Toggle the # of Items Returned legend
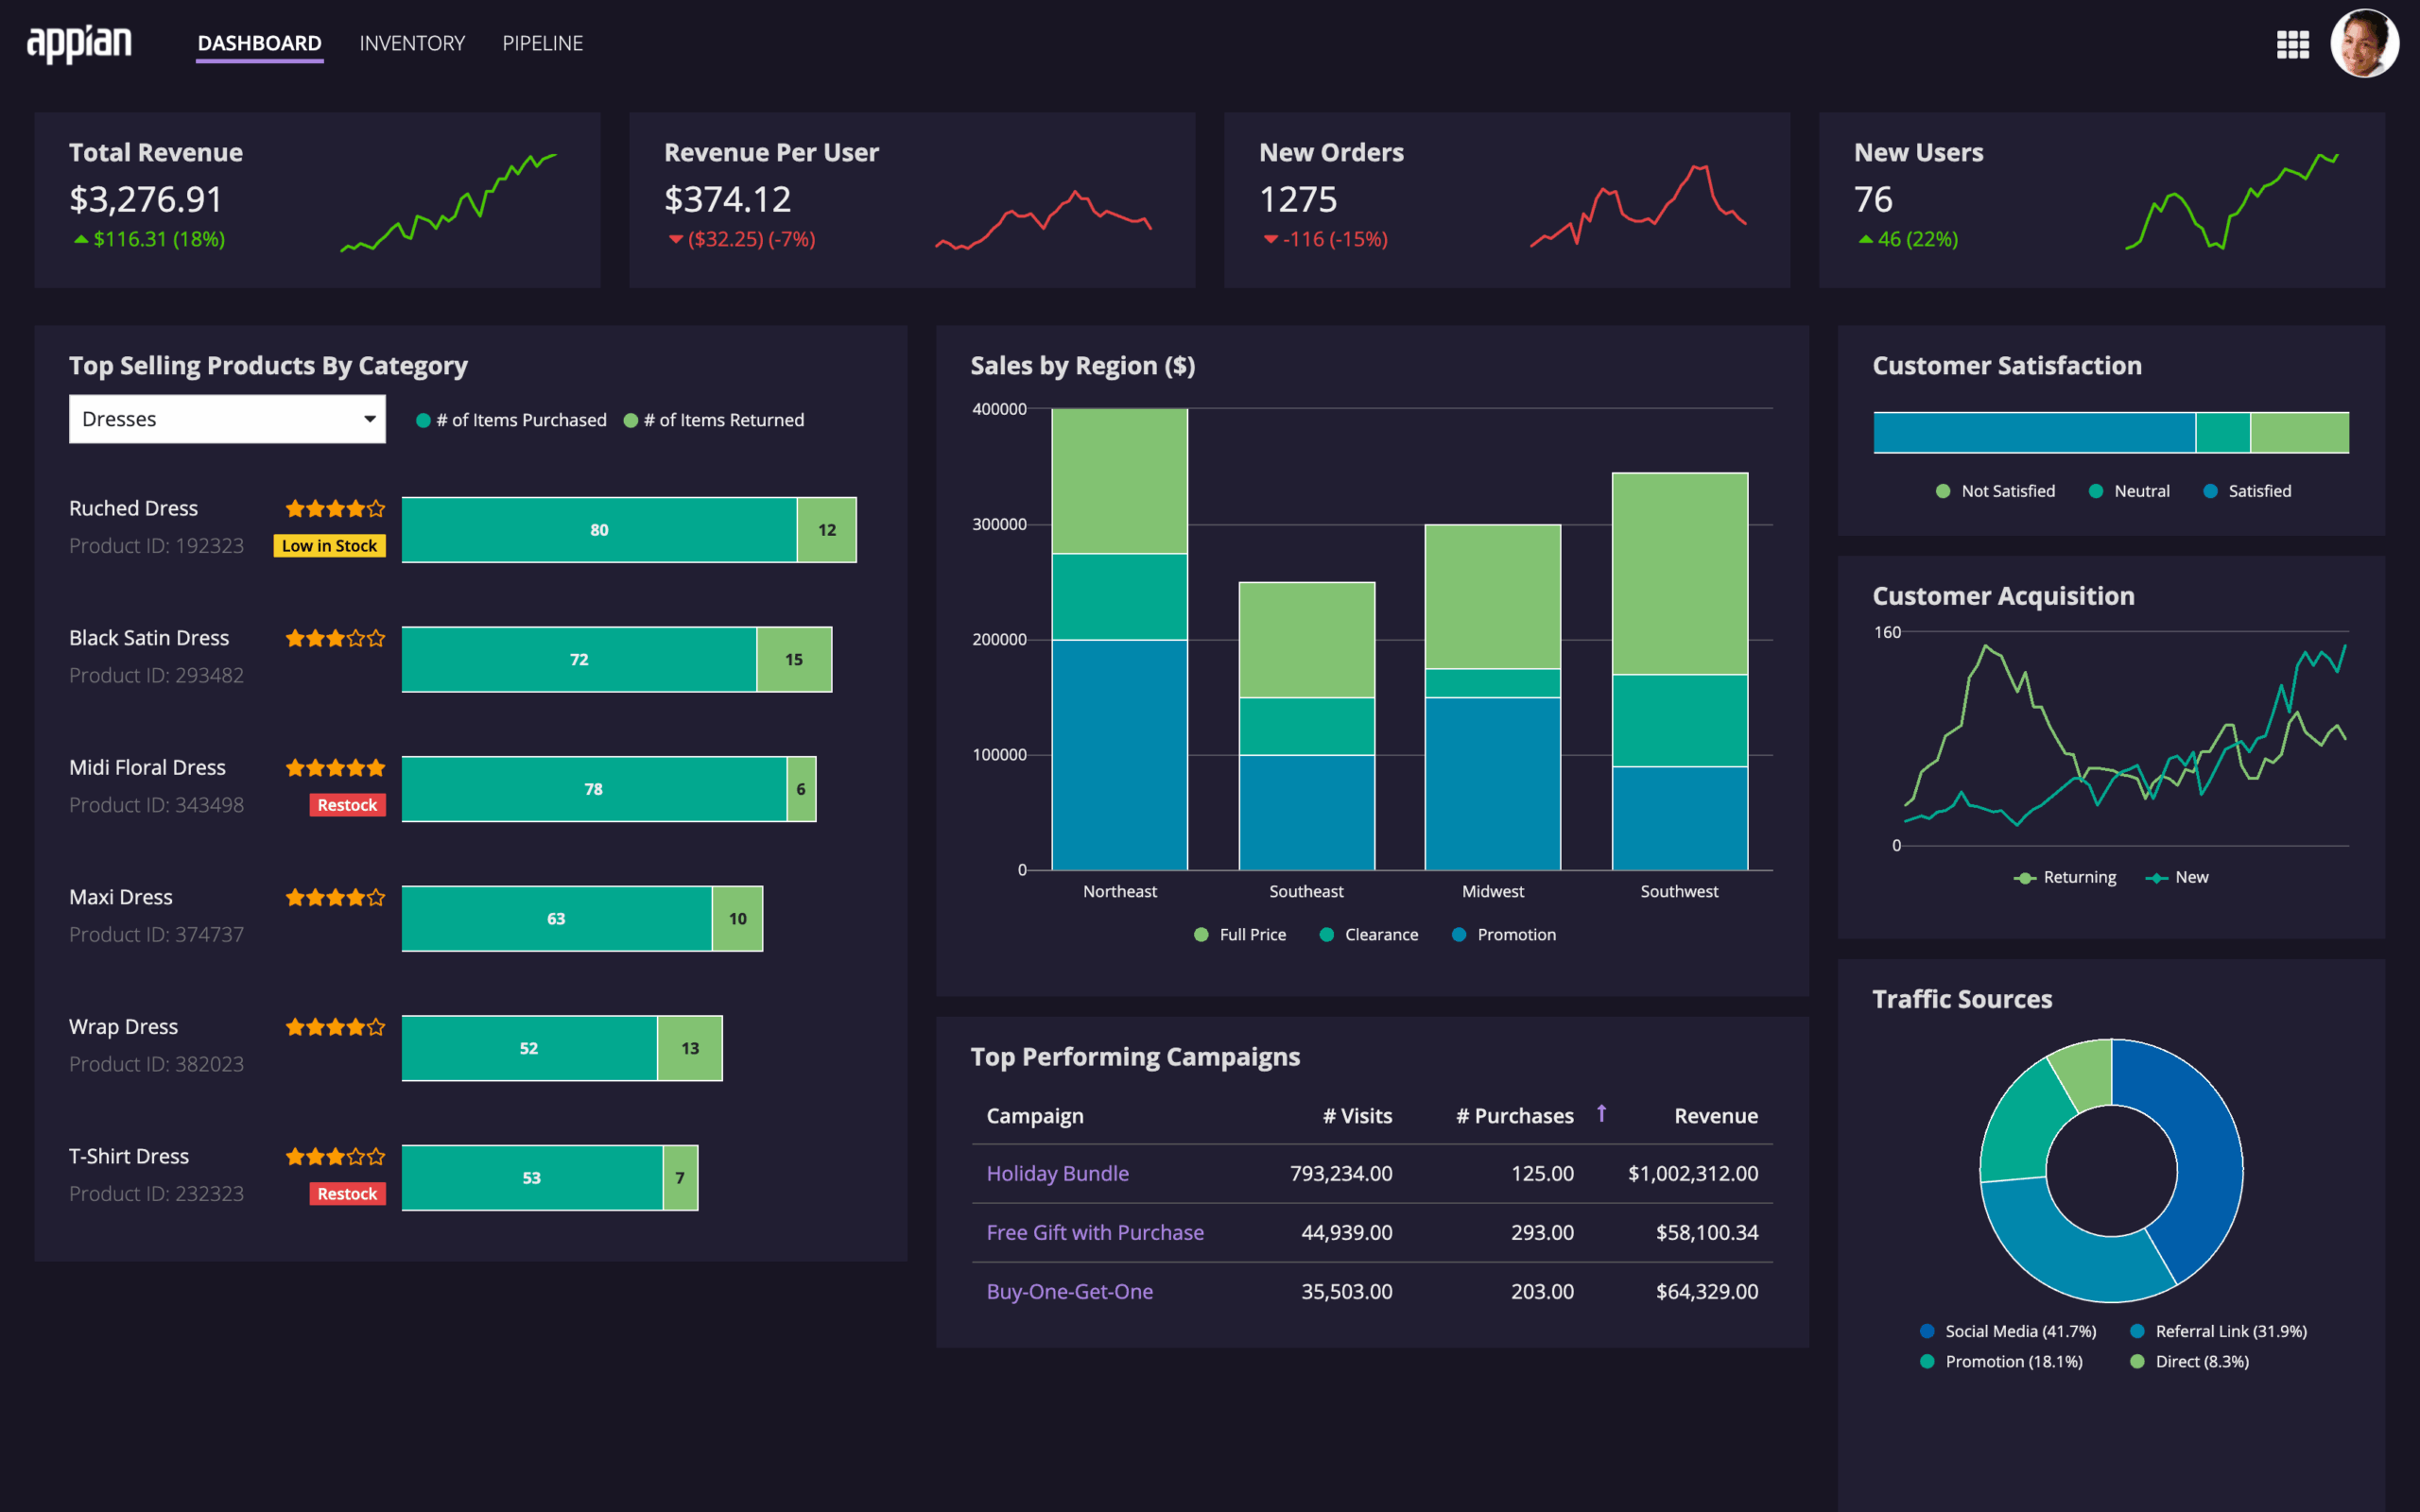The image size is (2420, 1512). (714, 419)
